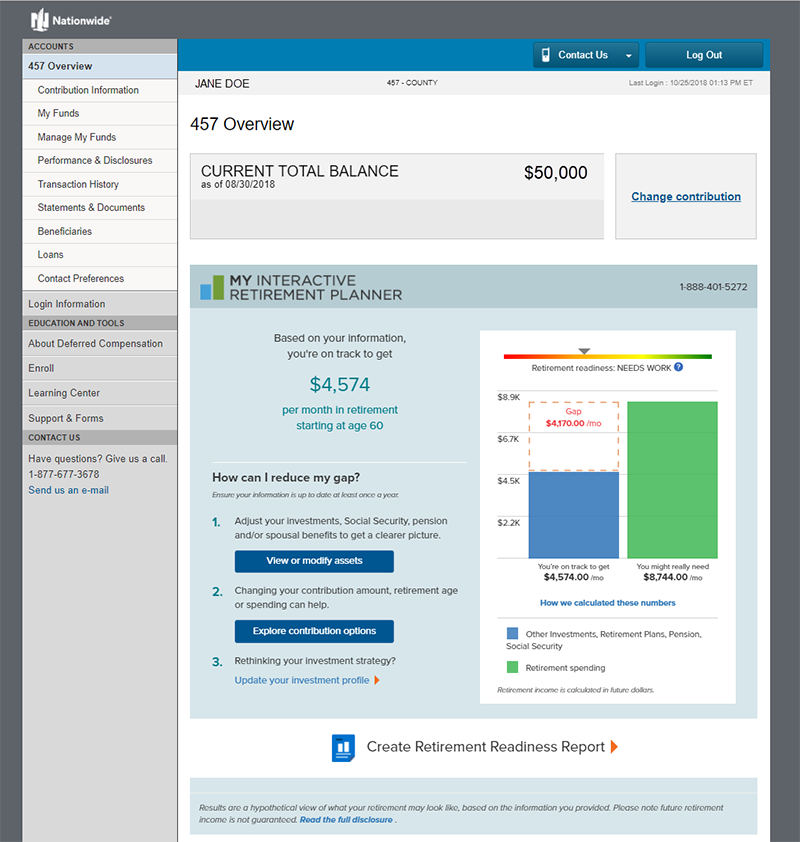Click the green Retirement spending legend swatch

point(512,667)
